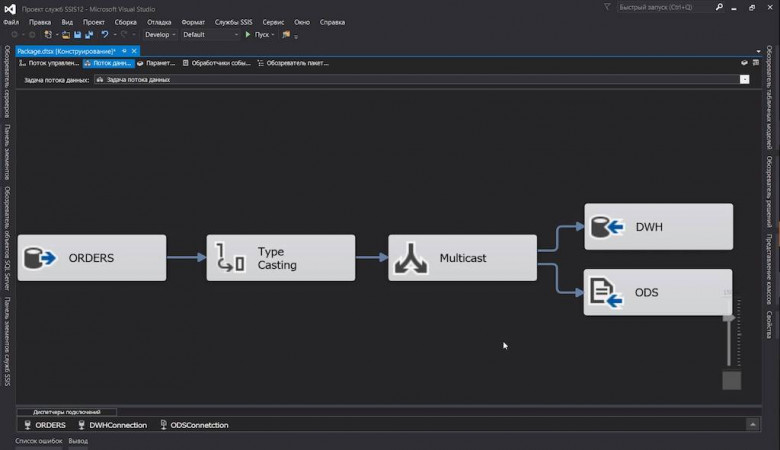Click the Пуск start button label
The width and height of the screenshot is (780, 450).
262,35
